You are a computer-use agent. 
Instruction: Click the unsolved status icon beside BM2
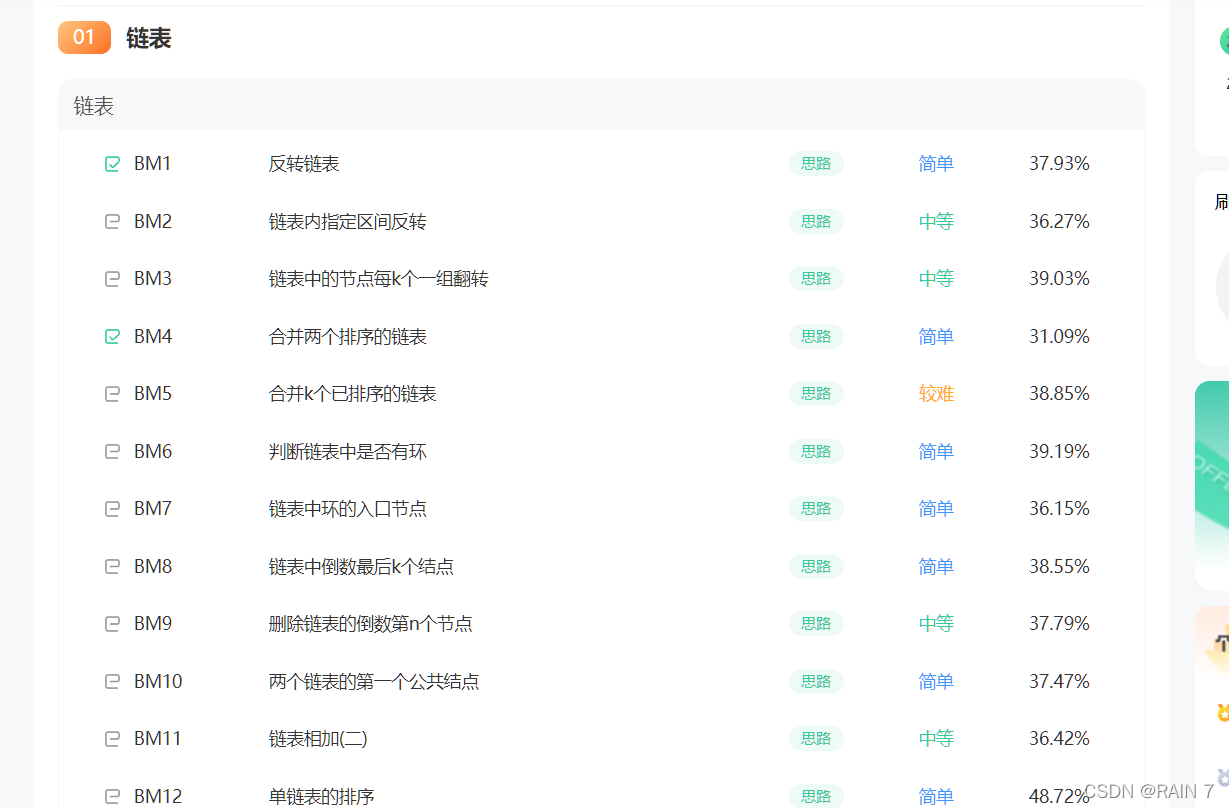(112, 221)
